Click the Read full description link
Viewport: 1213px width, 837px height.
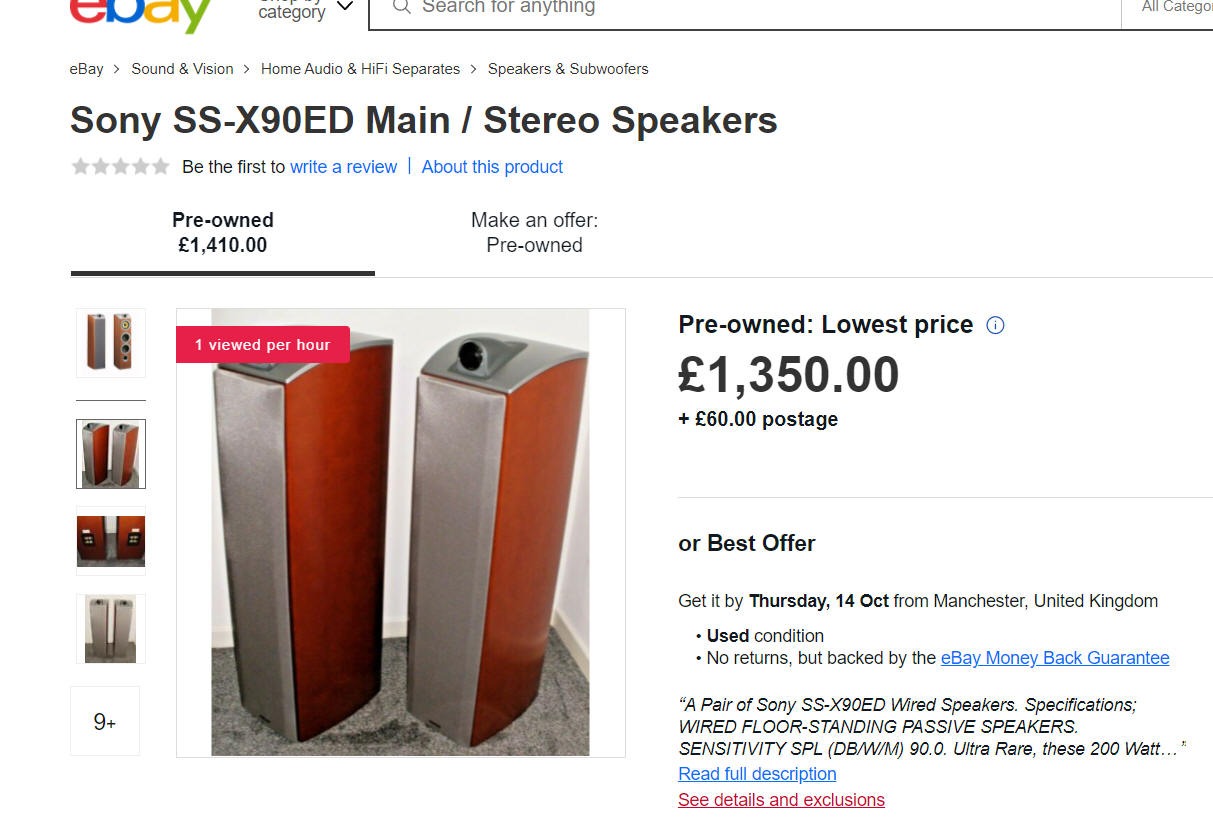point(757,774)
